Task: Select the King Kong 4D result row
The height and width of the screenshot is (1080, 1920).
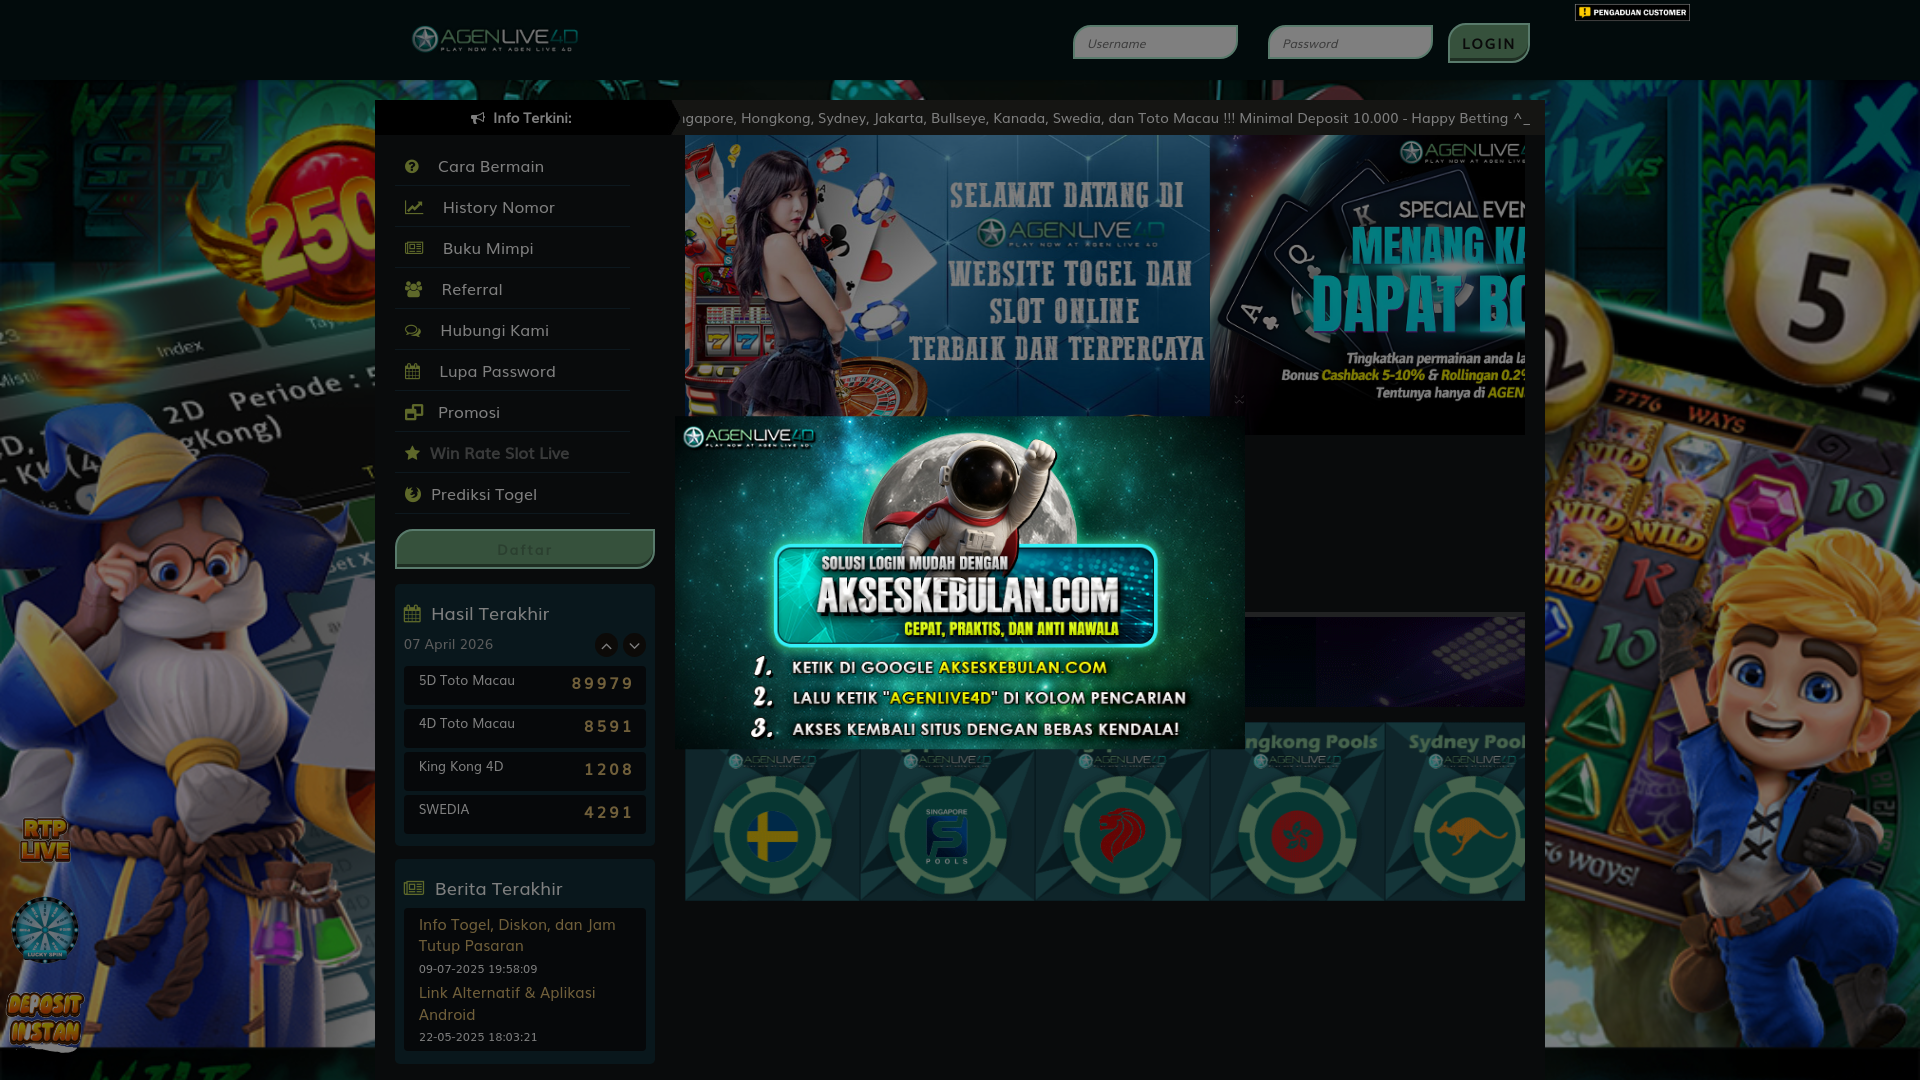Action: point(525,771)
